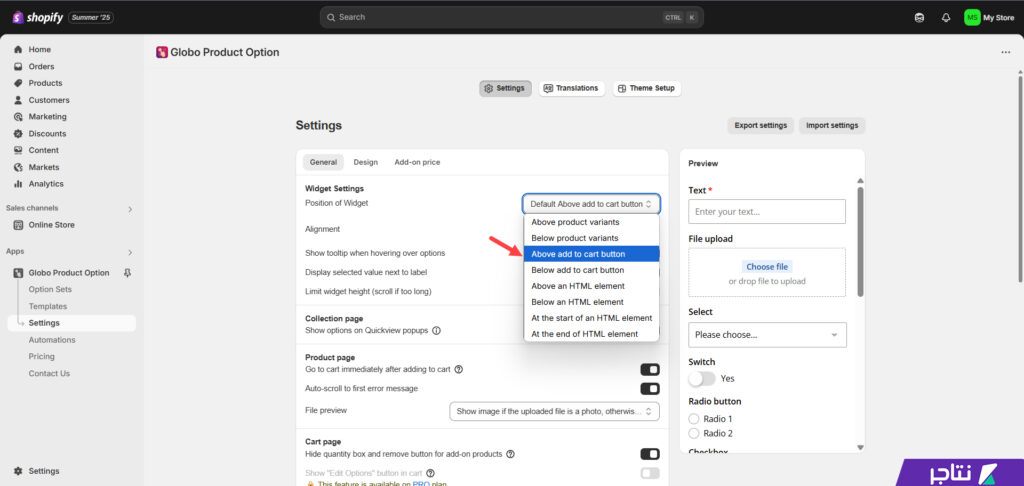Click the Content icon in sidebar

[x=18, y=150]
